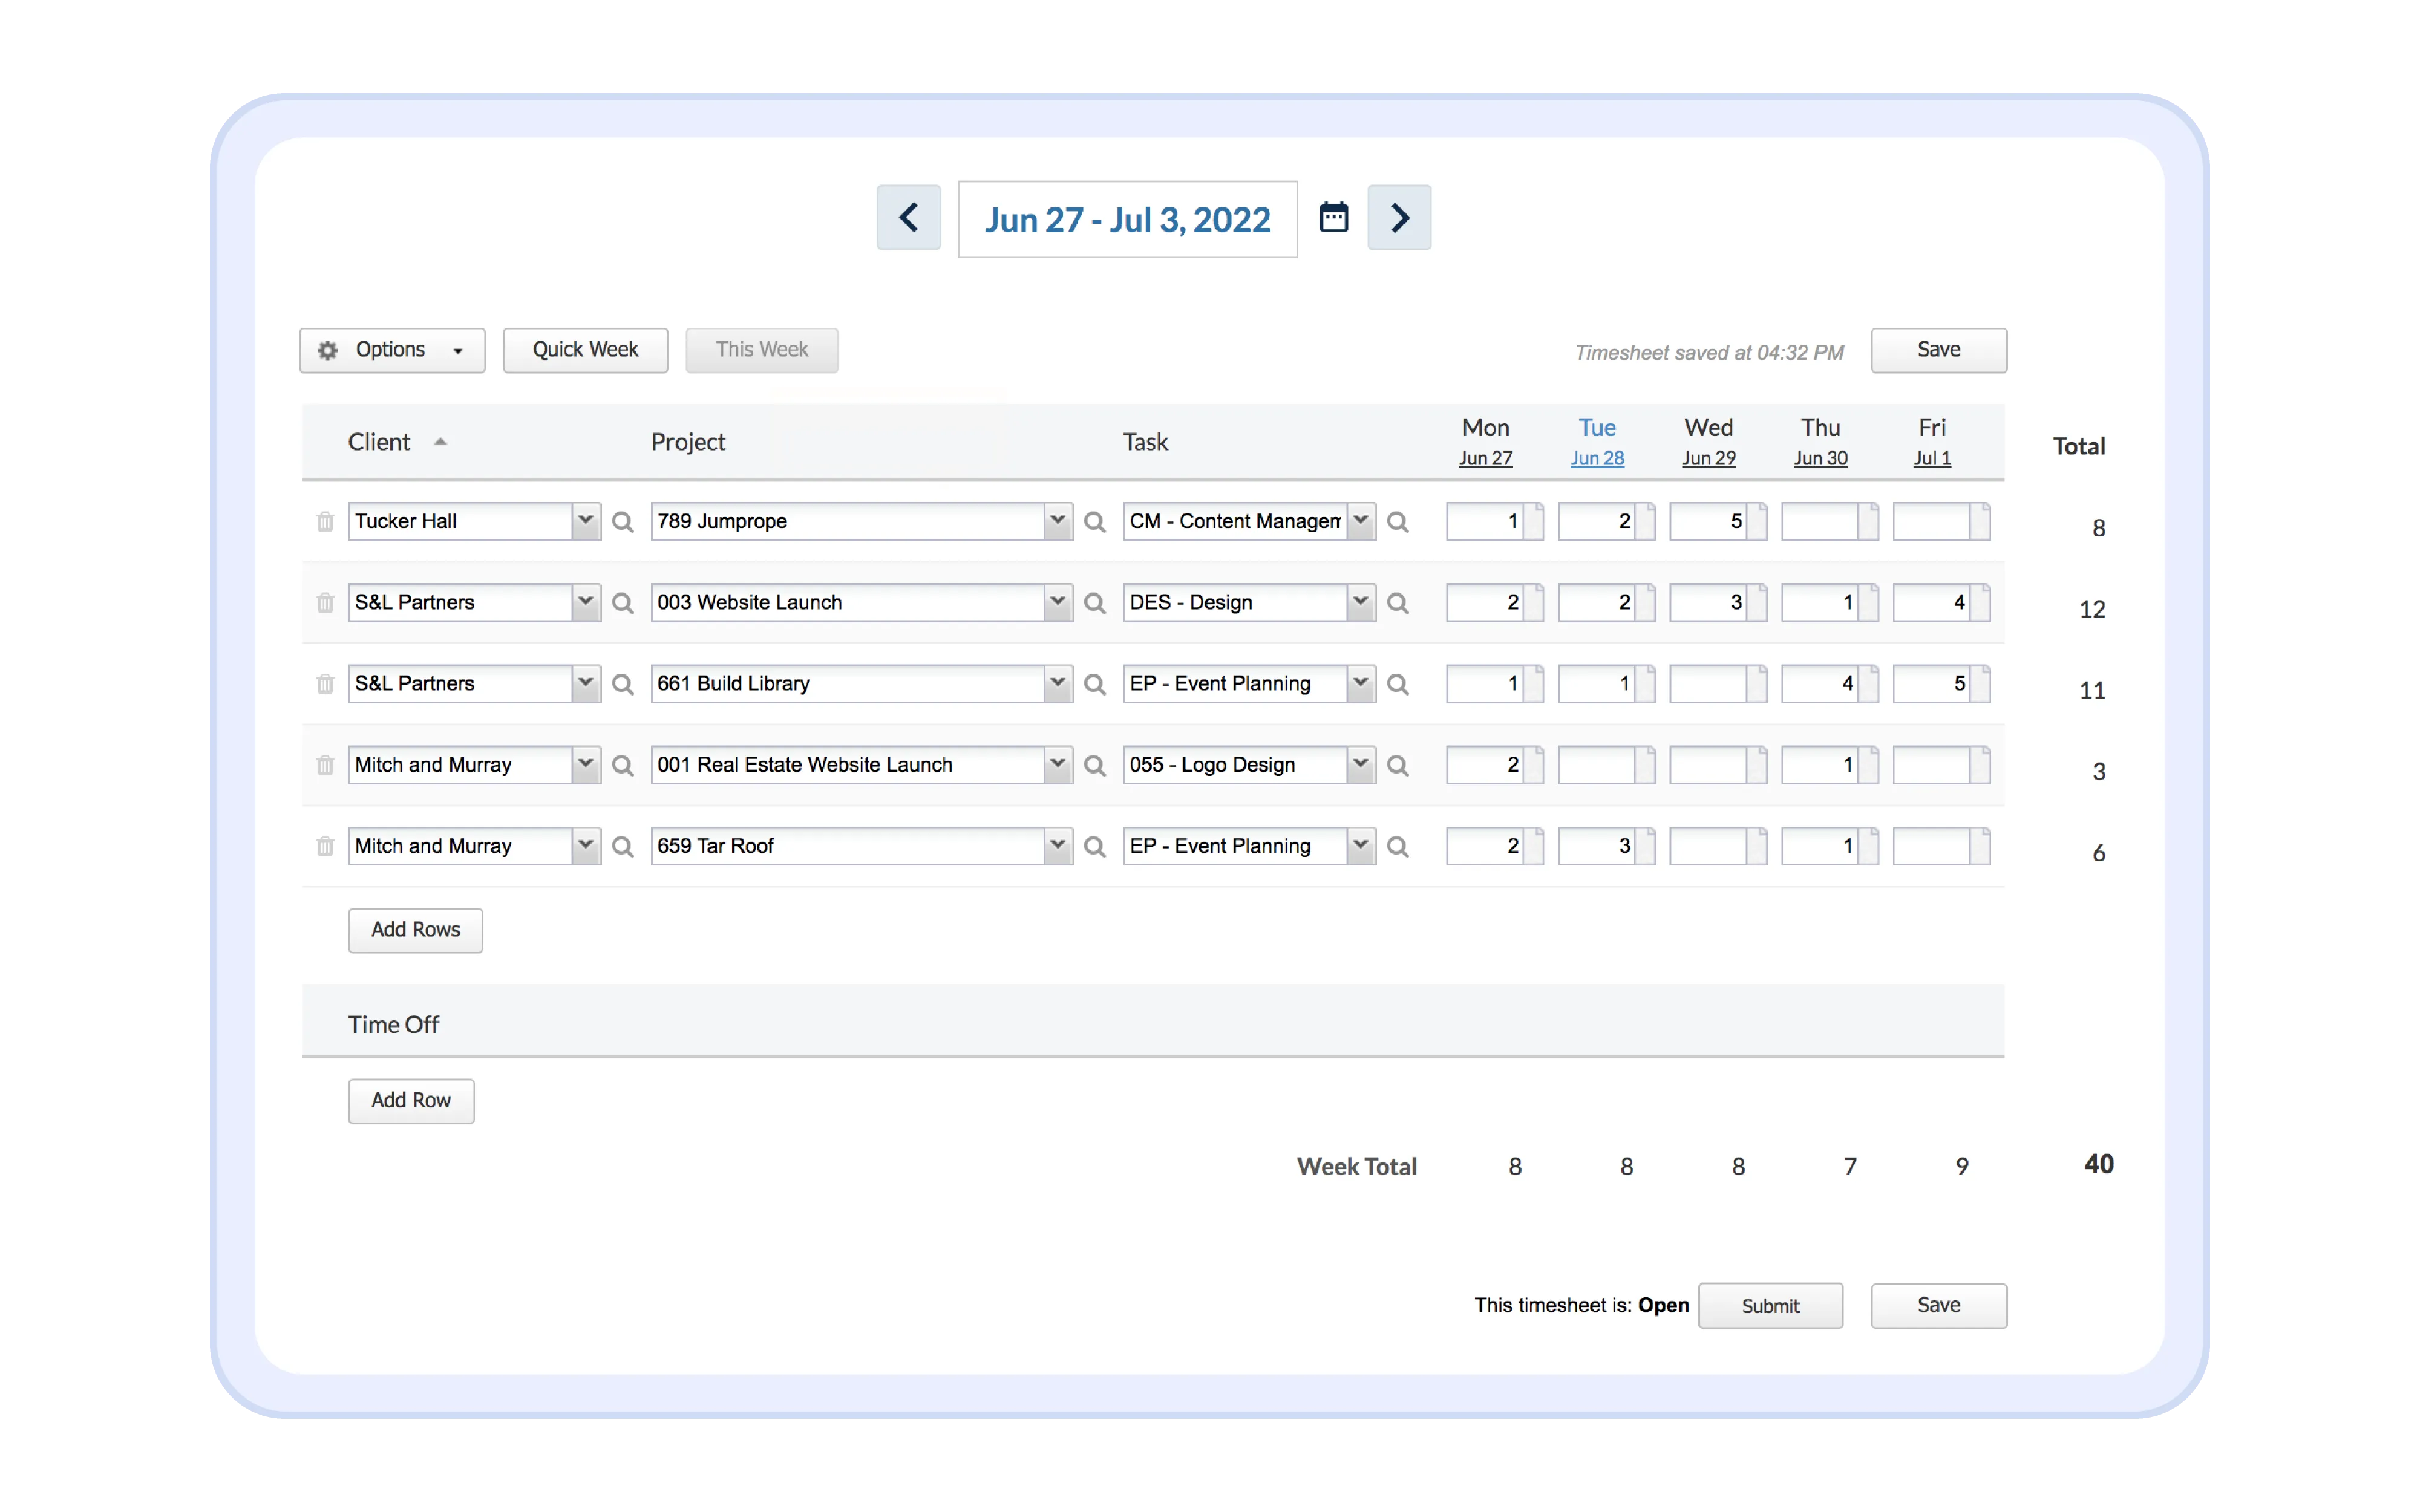Viewport: 2420px width, 1512px height.
Task: Click the Quick Week button
Action: pyautogui.click(x=585, y=350)
